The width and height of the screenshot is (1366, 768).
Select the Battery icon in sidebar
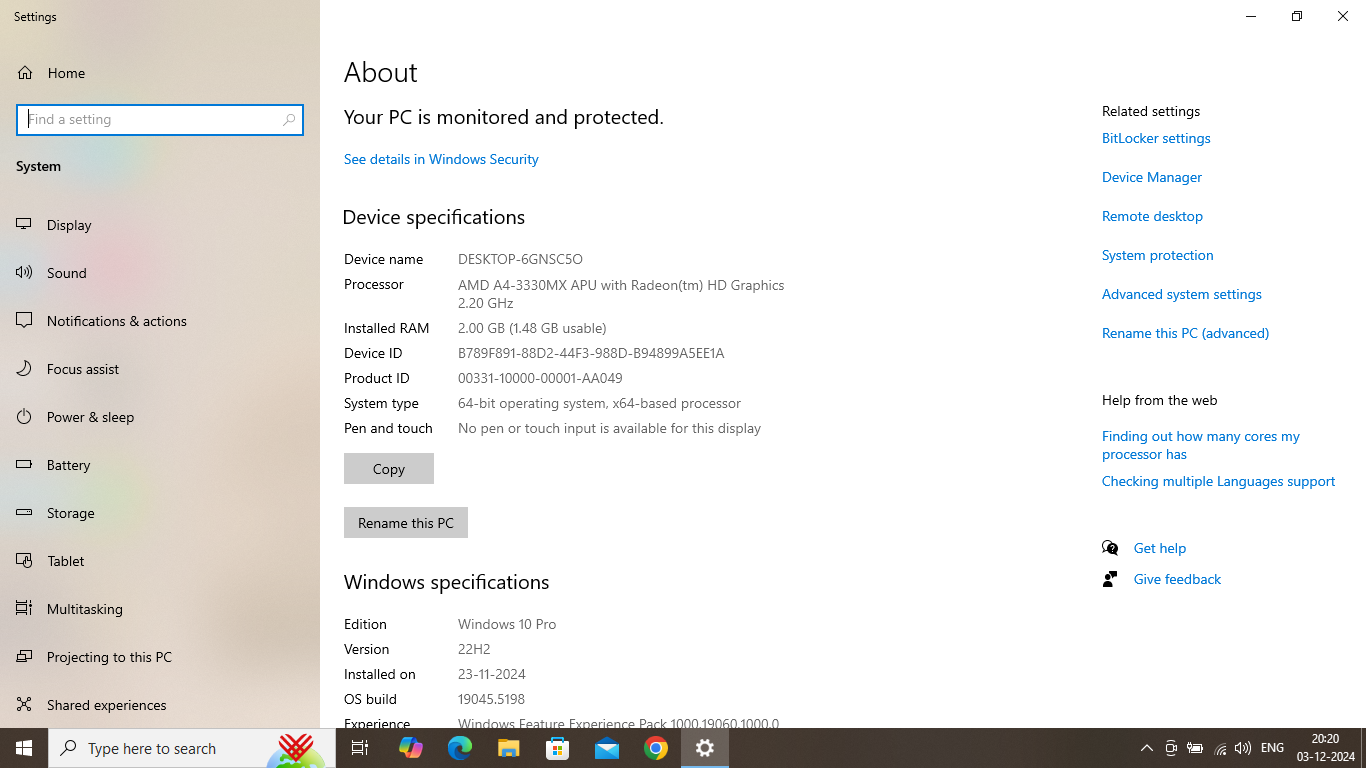[25, 465]
